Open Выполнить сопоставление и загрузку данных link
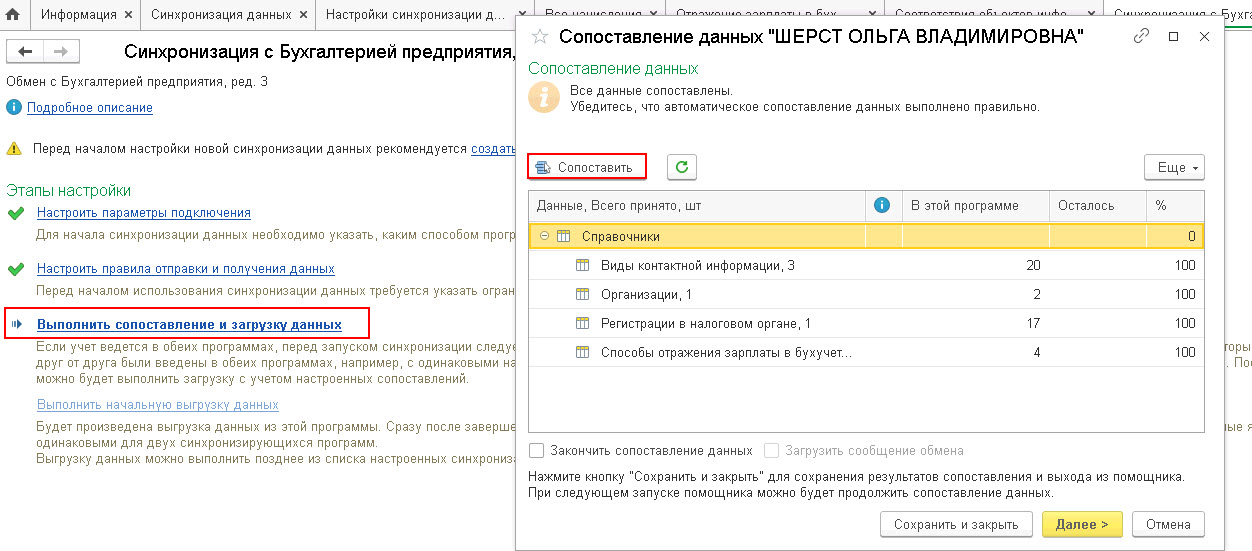The image size is (1252, 551). pos(189,325)
